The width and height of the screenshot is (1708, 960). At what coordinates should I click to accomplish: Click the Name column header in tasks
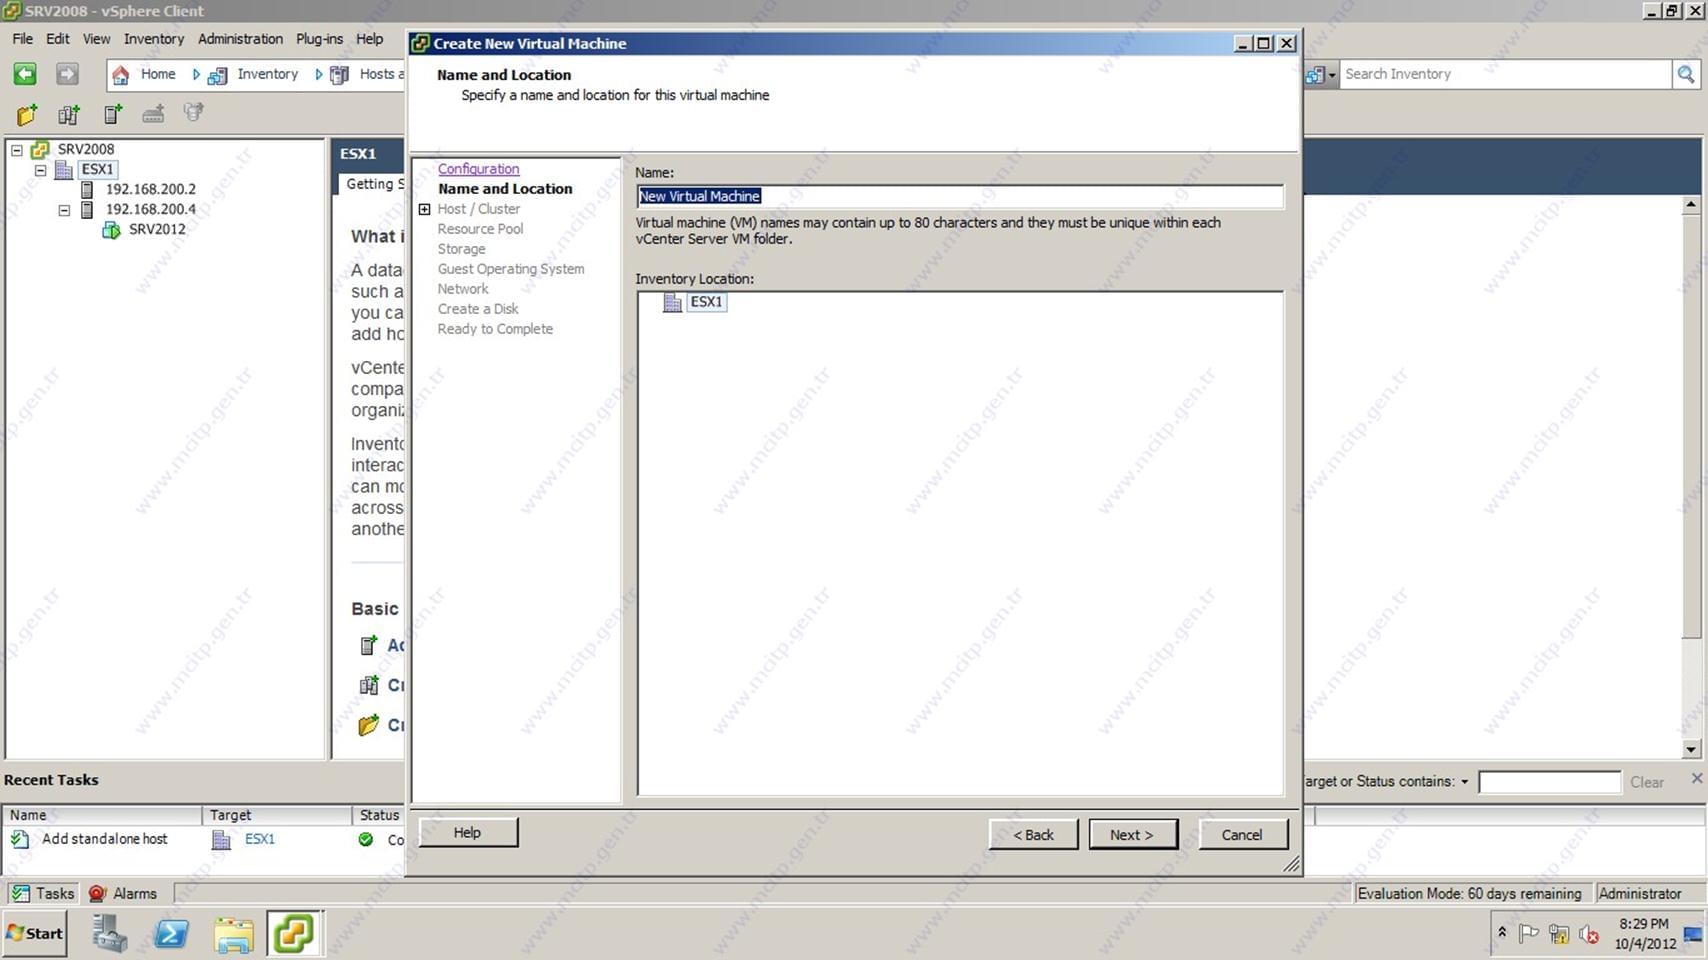pos(103,815)
